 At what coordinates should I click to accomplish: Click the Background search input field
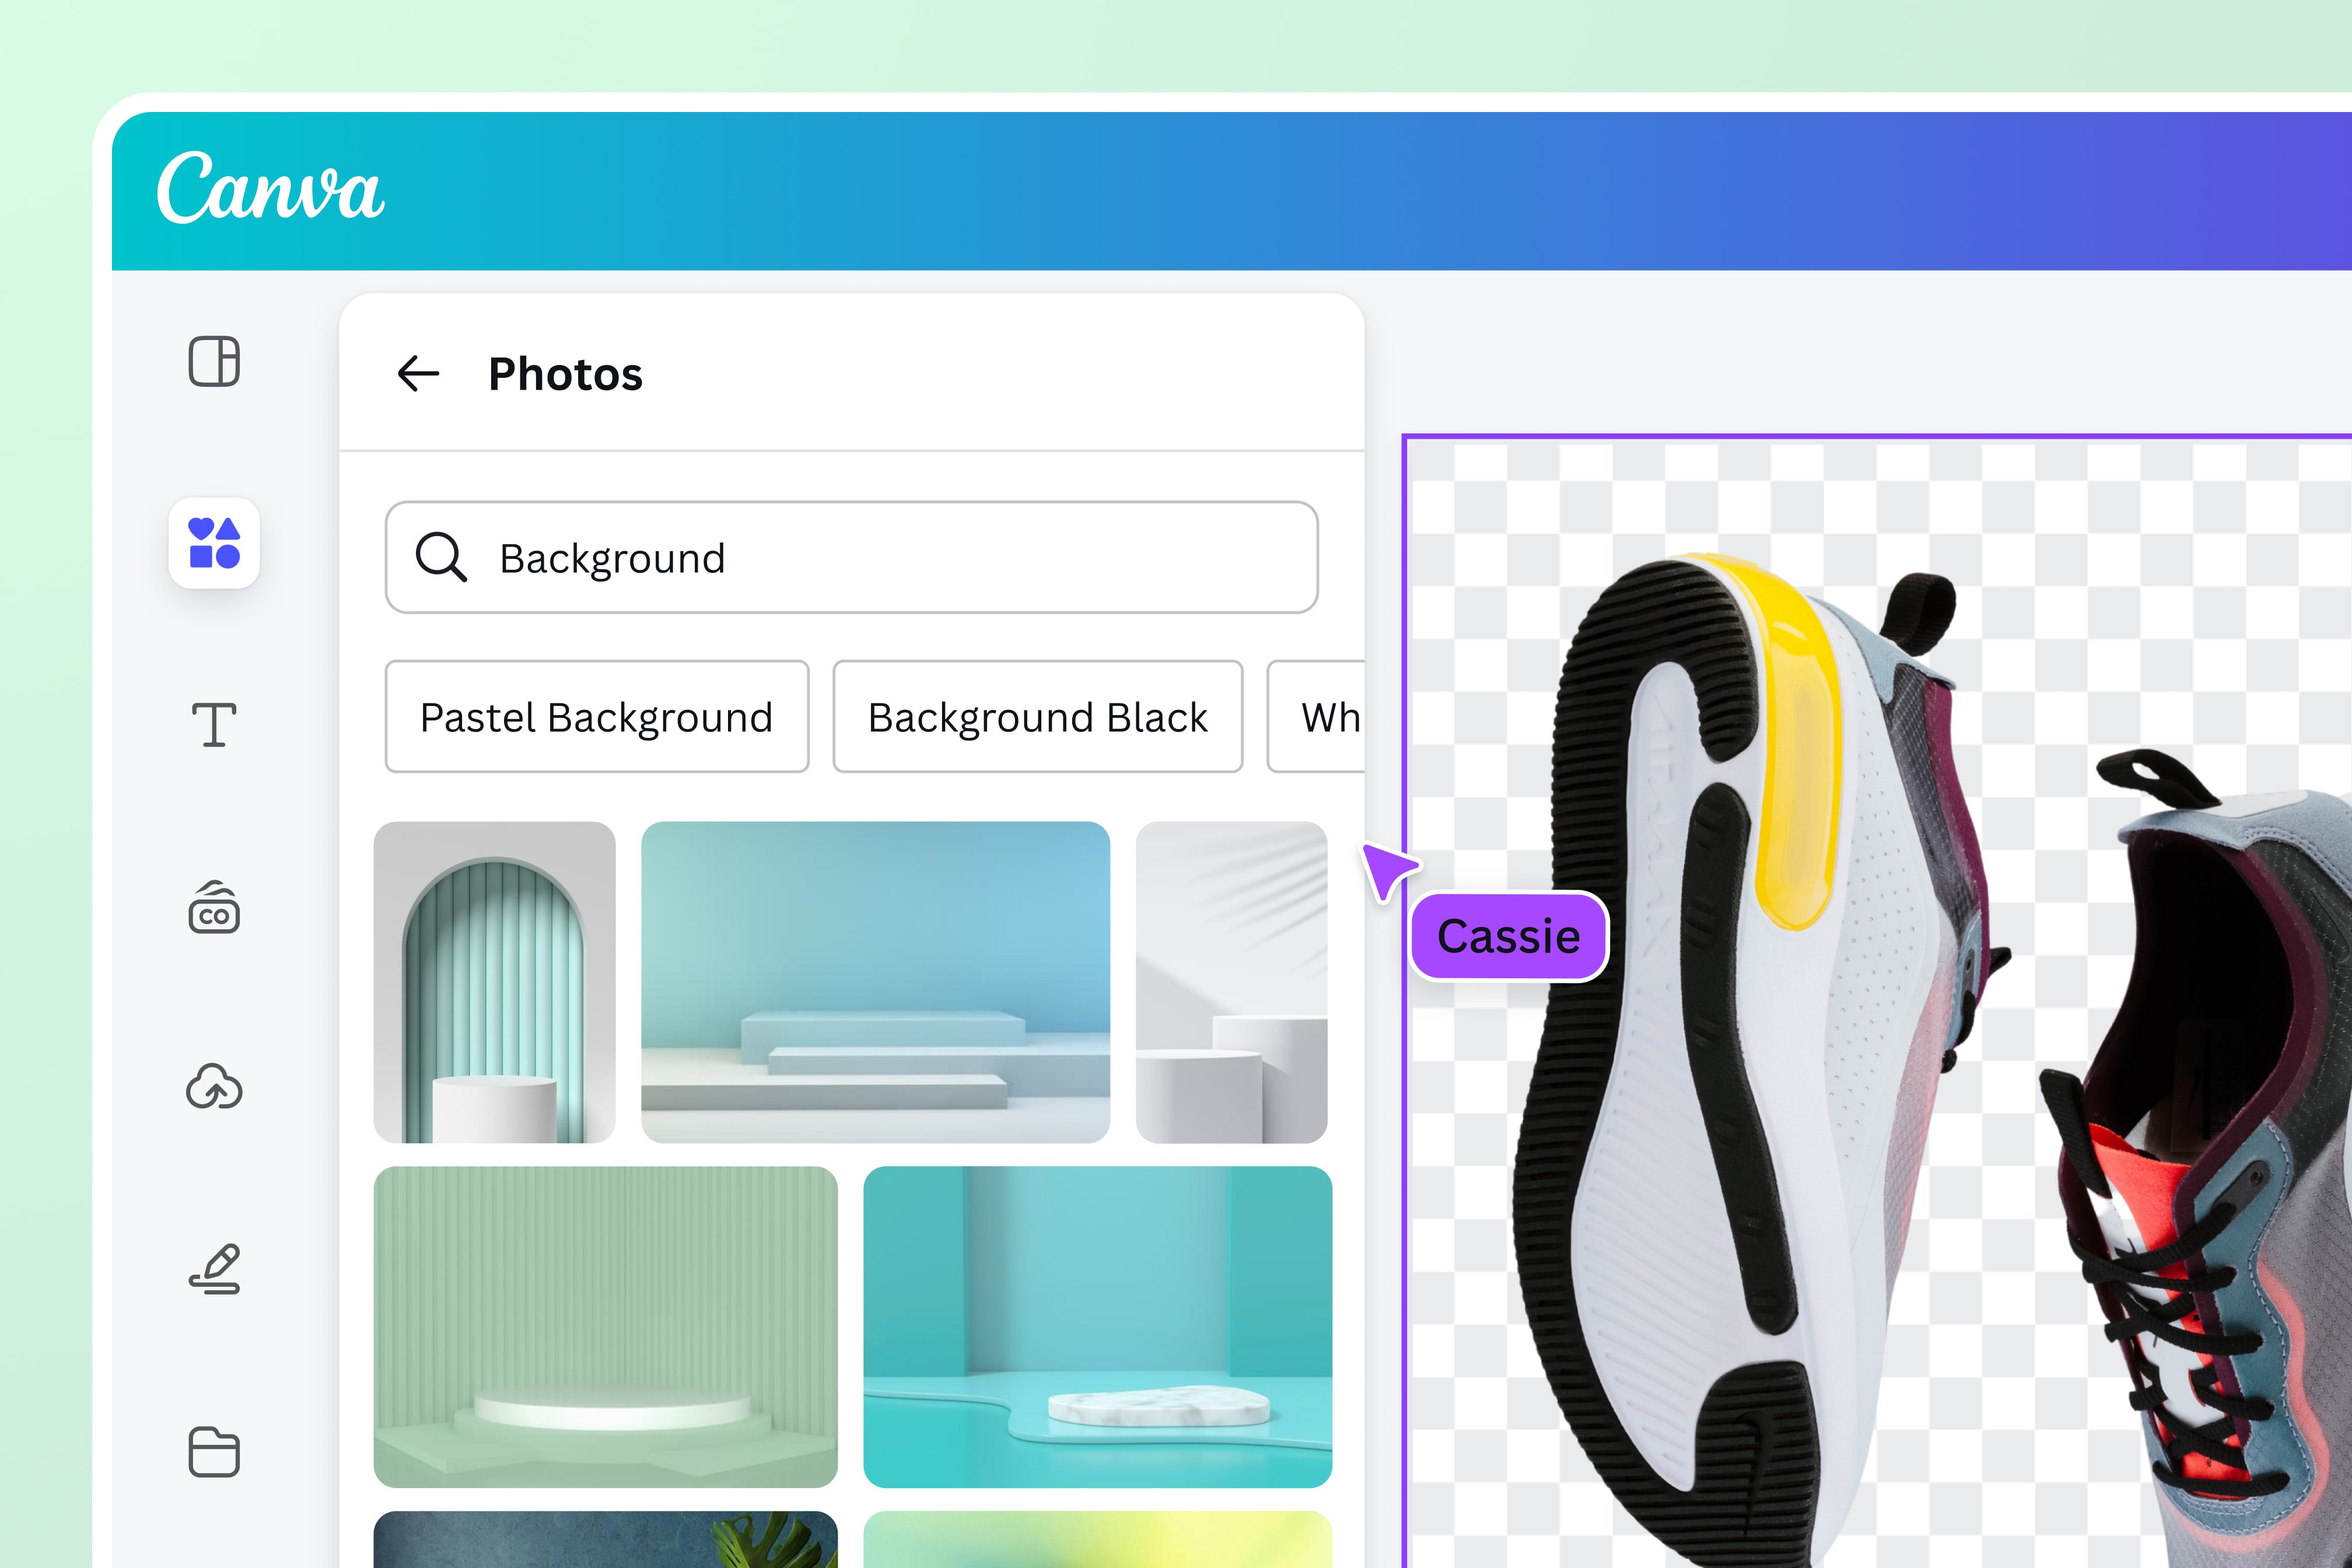pos(800,558)
